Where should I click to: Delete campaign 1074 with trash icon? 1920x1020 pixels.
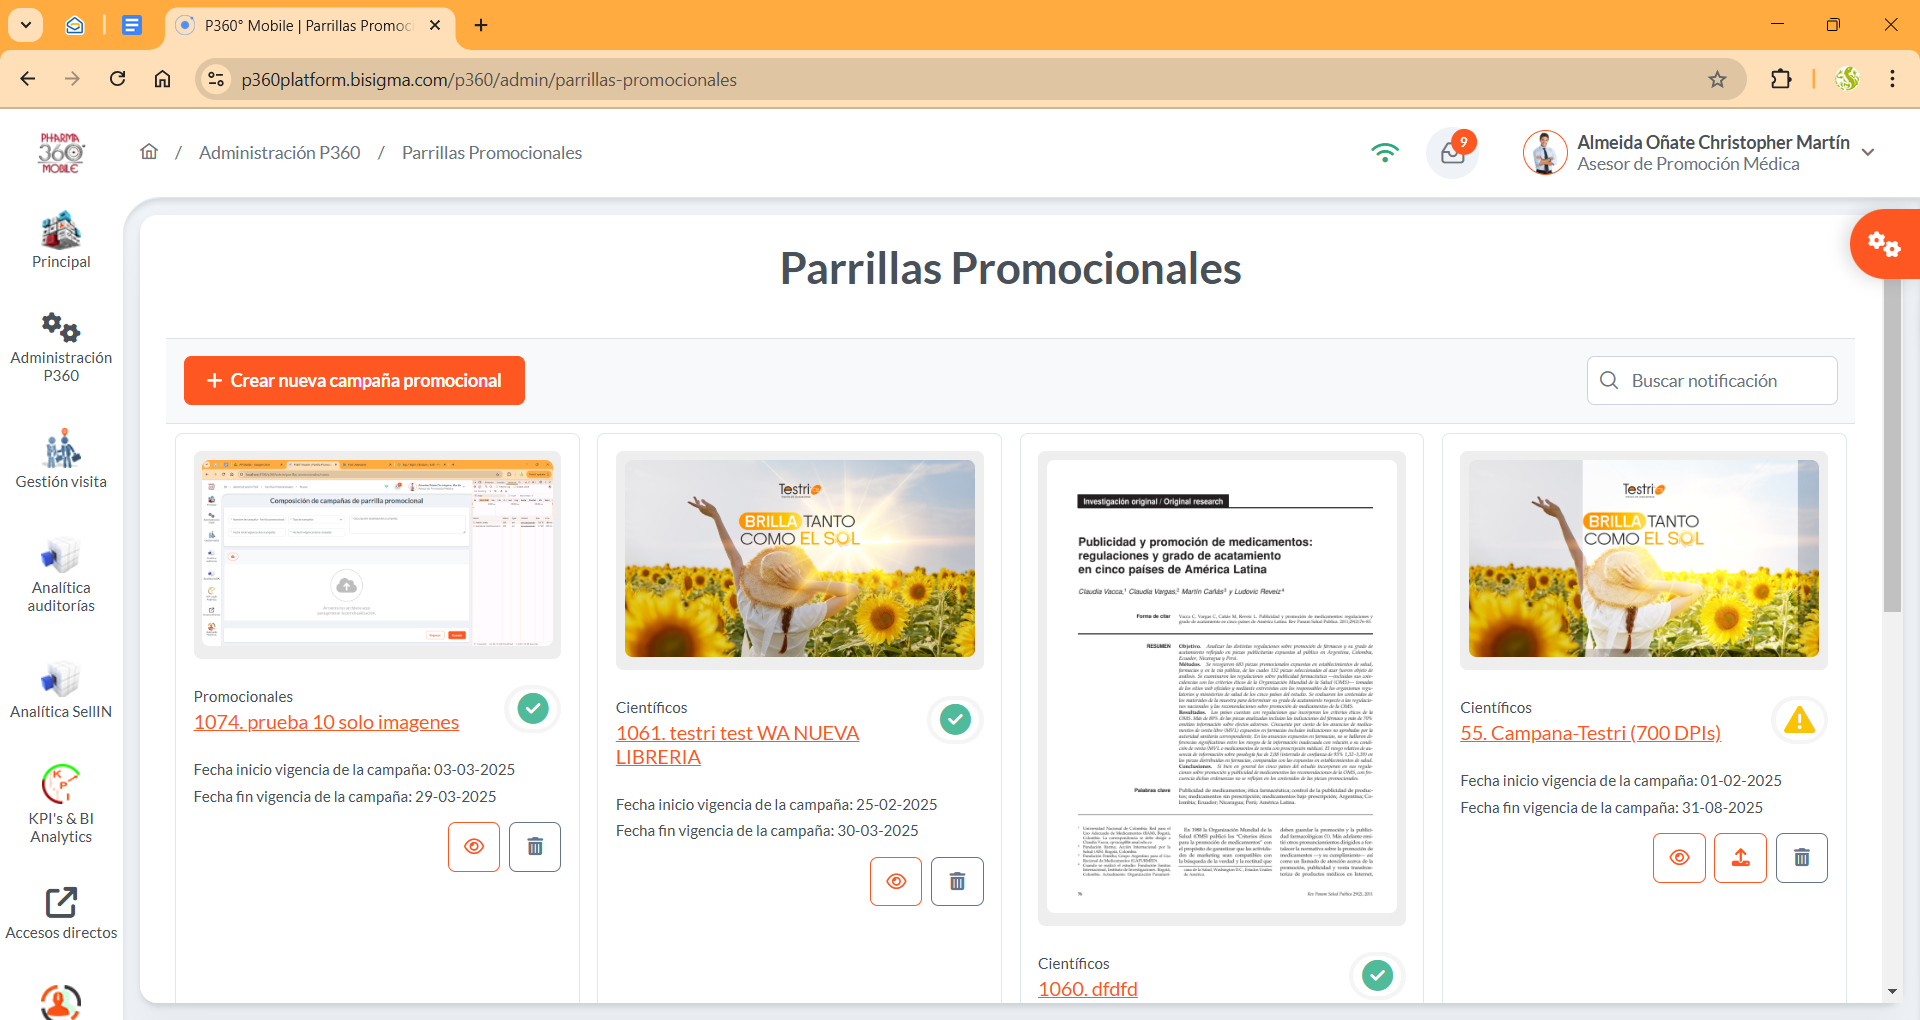tap(535, 847)
